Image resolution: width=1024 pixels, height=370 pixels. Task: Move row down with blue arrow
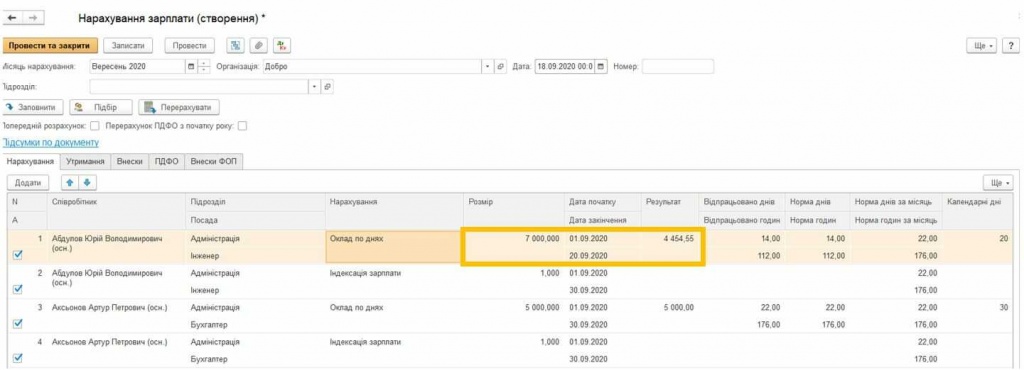(87, 182)
